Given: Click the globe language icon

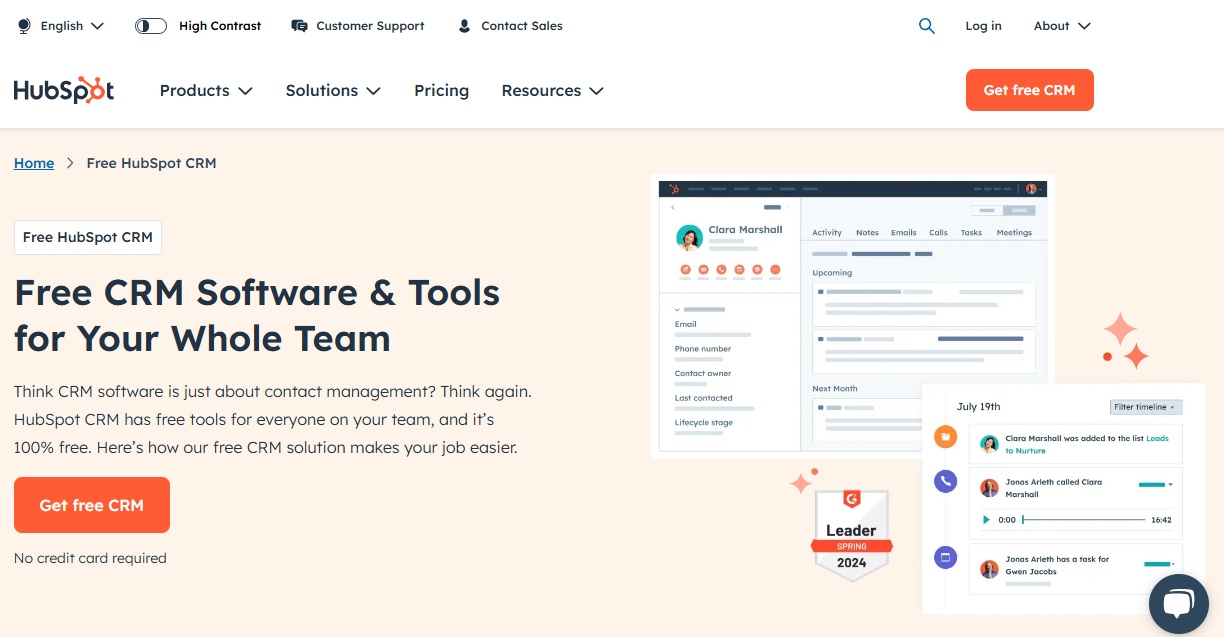Looking at the screenshot, I should pyautogui.click(x=25, y=26).
